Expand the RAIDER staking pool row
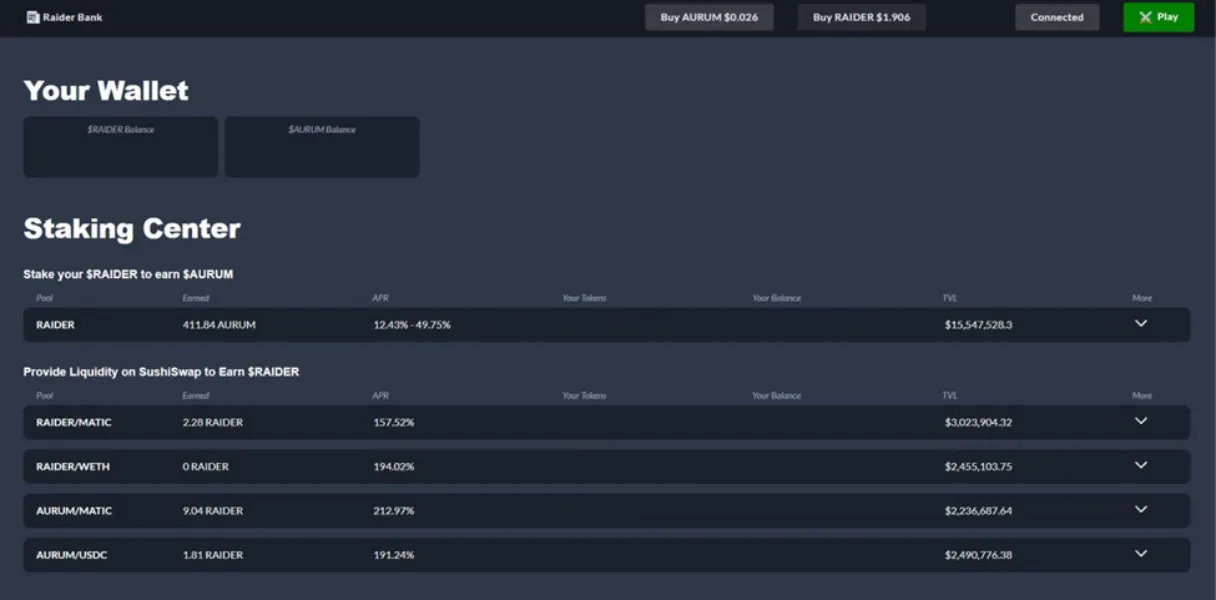The width and height of the screenshot is (1216, 600). click(x=1140, y=324)
